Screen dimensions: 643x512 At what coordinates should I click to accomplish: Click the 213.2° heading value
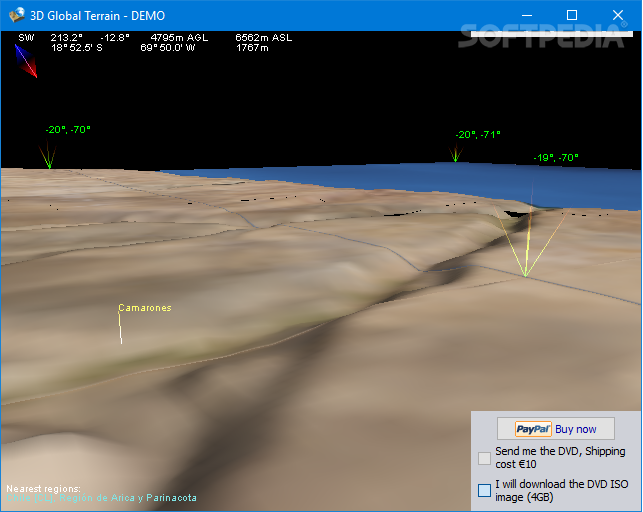tap(66, 38)
